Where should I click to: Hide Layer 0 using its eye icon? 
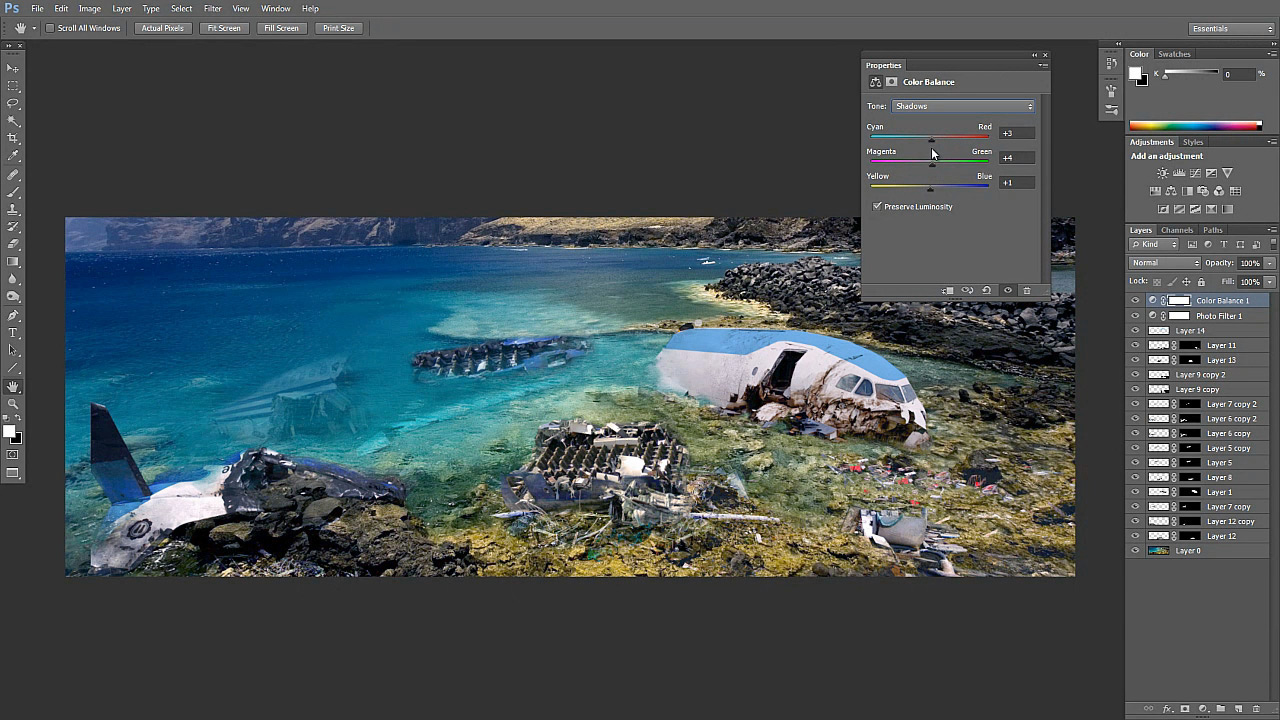[1135, 551]
